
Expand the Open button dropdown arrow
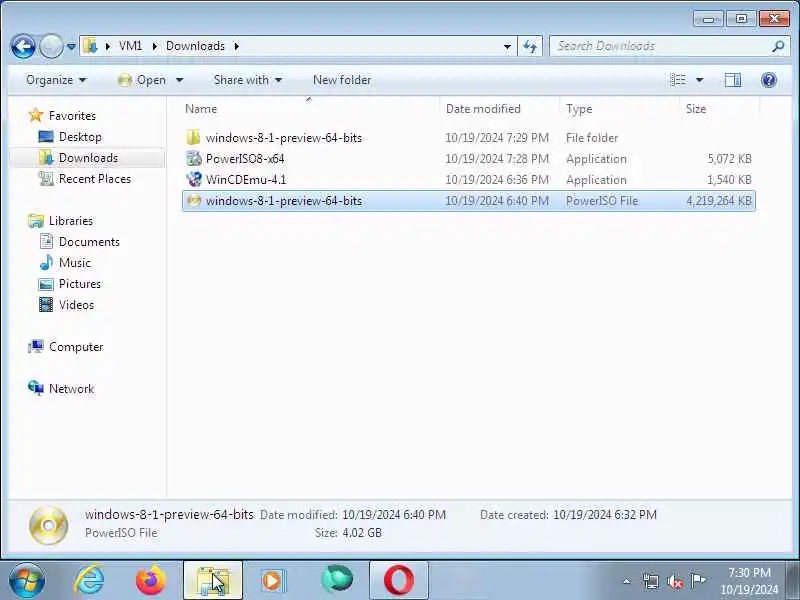coord(180,80)
